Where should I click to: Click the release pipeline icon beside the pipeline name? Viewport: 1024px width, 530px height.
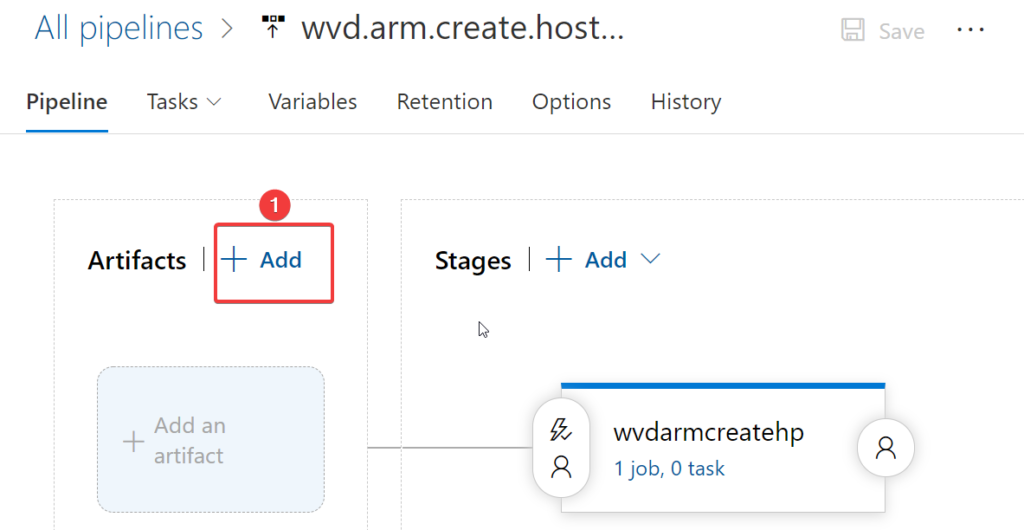click(x=272, y=29)
